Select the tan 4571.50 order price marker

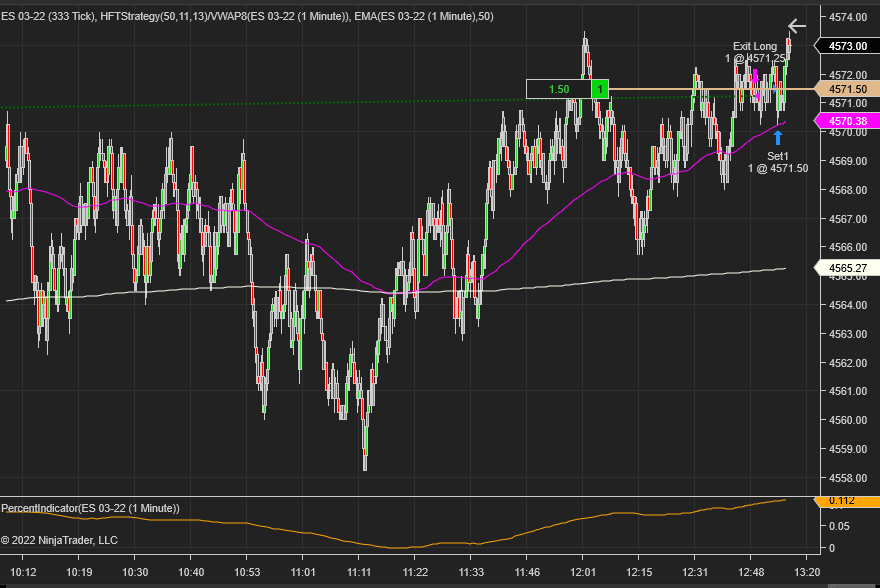[847, 89]
